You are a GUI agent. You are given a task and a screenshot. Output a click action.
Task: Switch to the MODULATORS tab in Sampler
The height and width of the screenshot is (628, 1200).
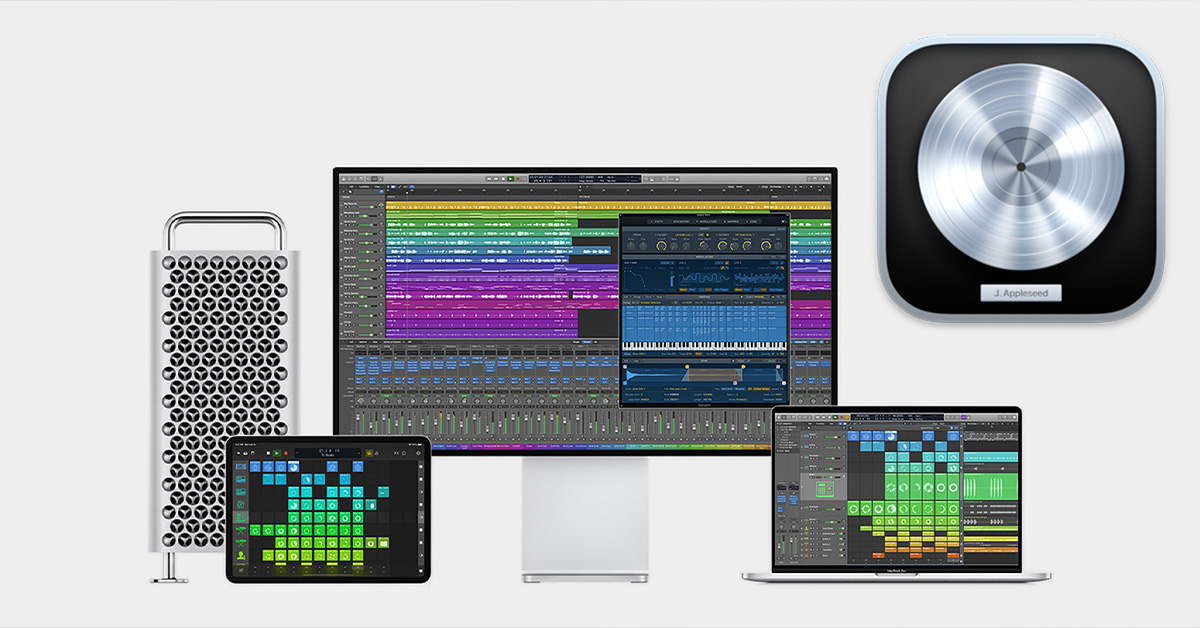708,222
